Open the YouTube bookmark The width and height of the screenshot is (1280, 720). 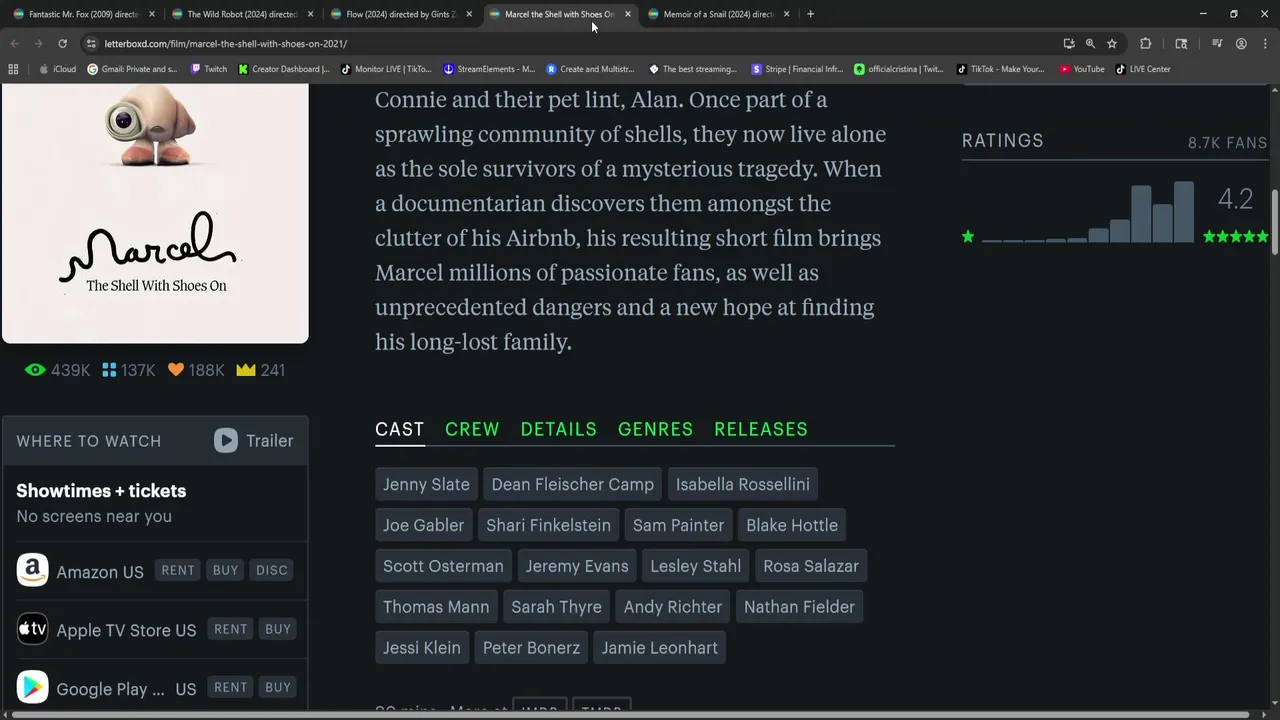1082,69
